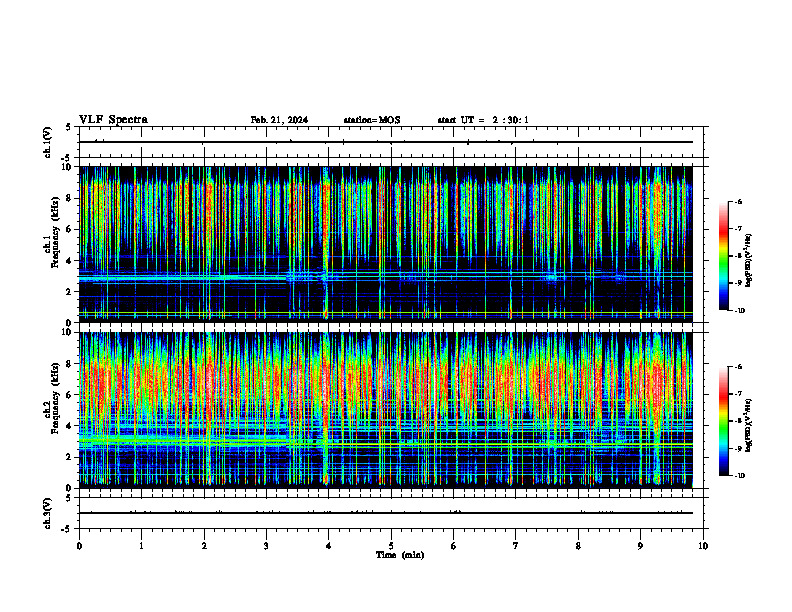Click the "5" minute tick label on time axis
Image resolution: width=792 pixels, height=612 pixels.
pos(391,546)
